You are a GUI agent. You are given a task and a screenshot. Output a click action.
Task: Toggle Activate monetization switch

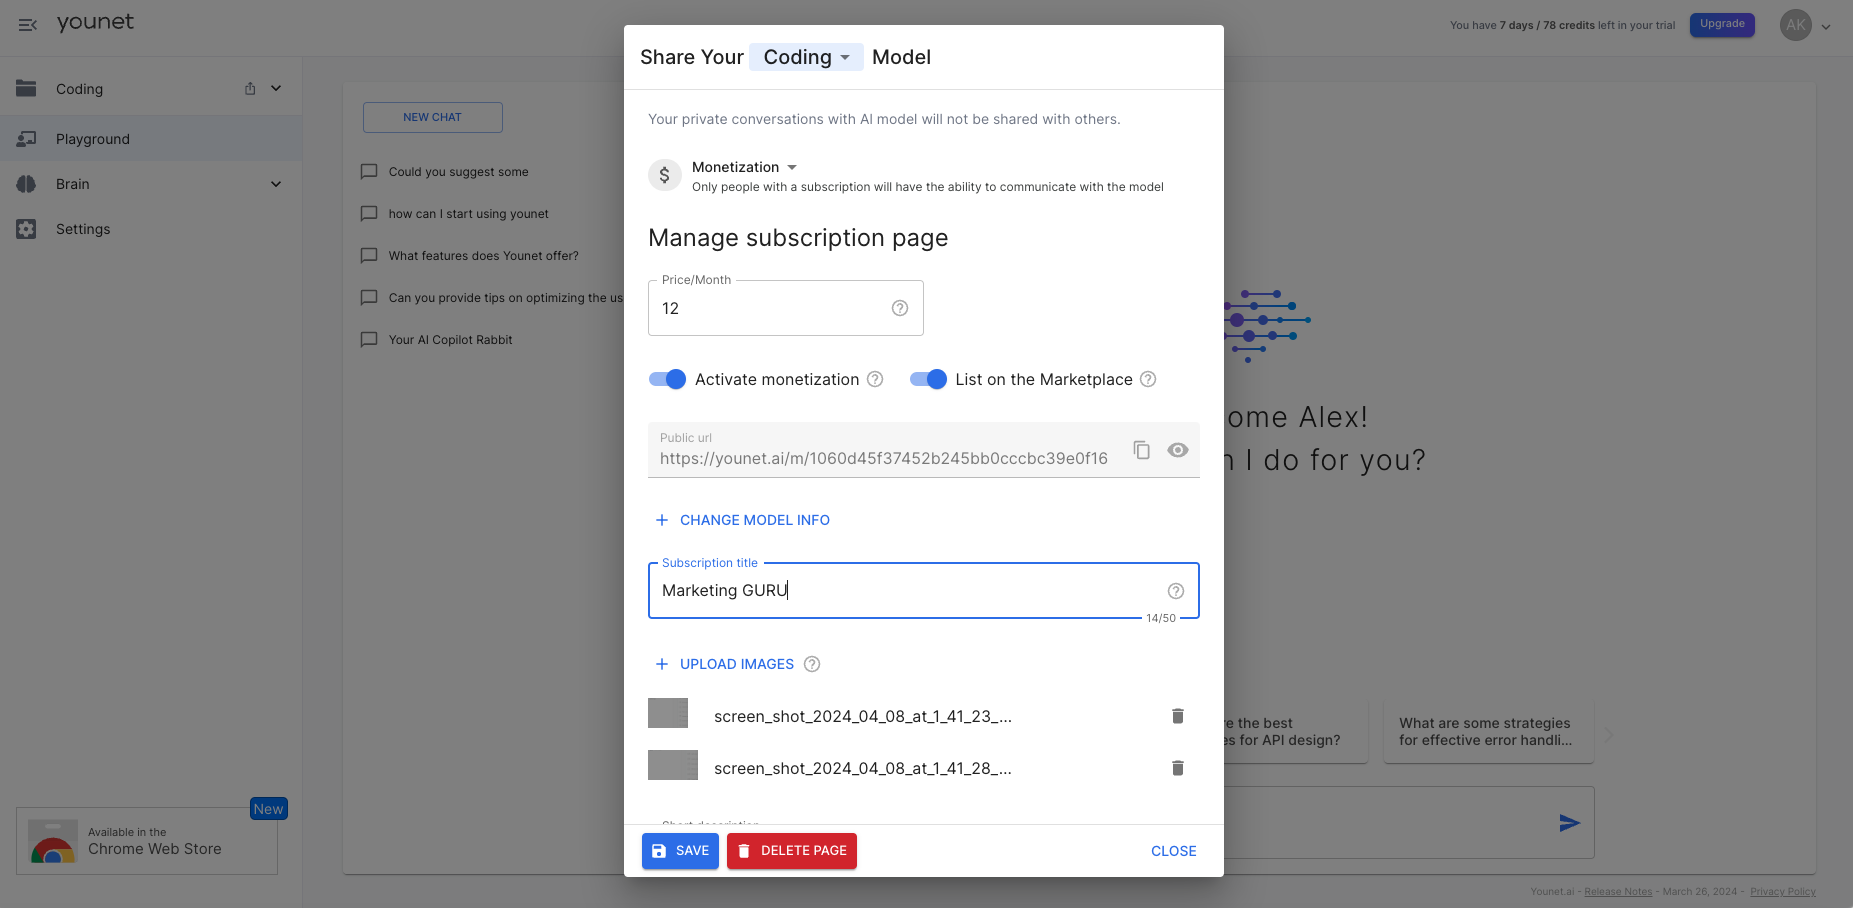point(667,379)
